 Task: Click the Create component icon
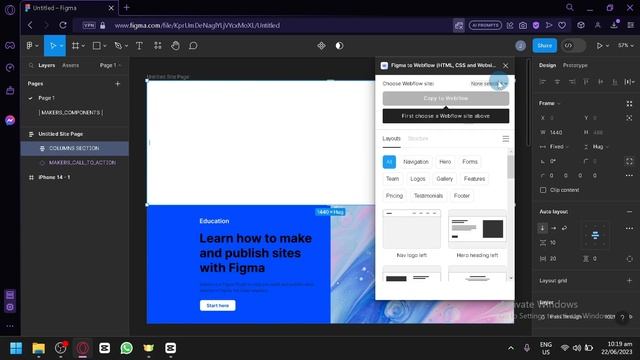(322, 46)
